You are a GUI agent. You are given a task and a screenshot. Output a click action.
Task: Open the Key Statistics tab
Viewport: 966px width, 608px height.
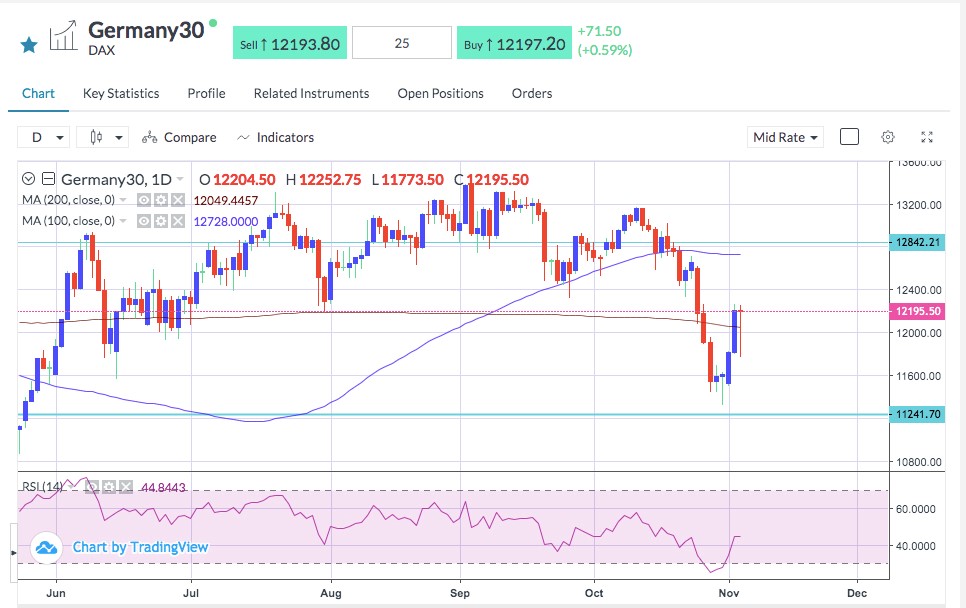pos(121,94)
